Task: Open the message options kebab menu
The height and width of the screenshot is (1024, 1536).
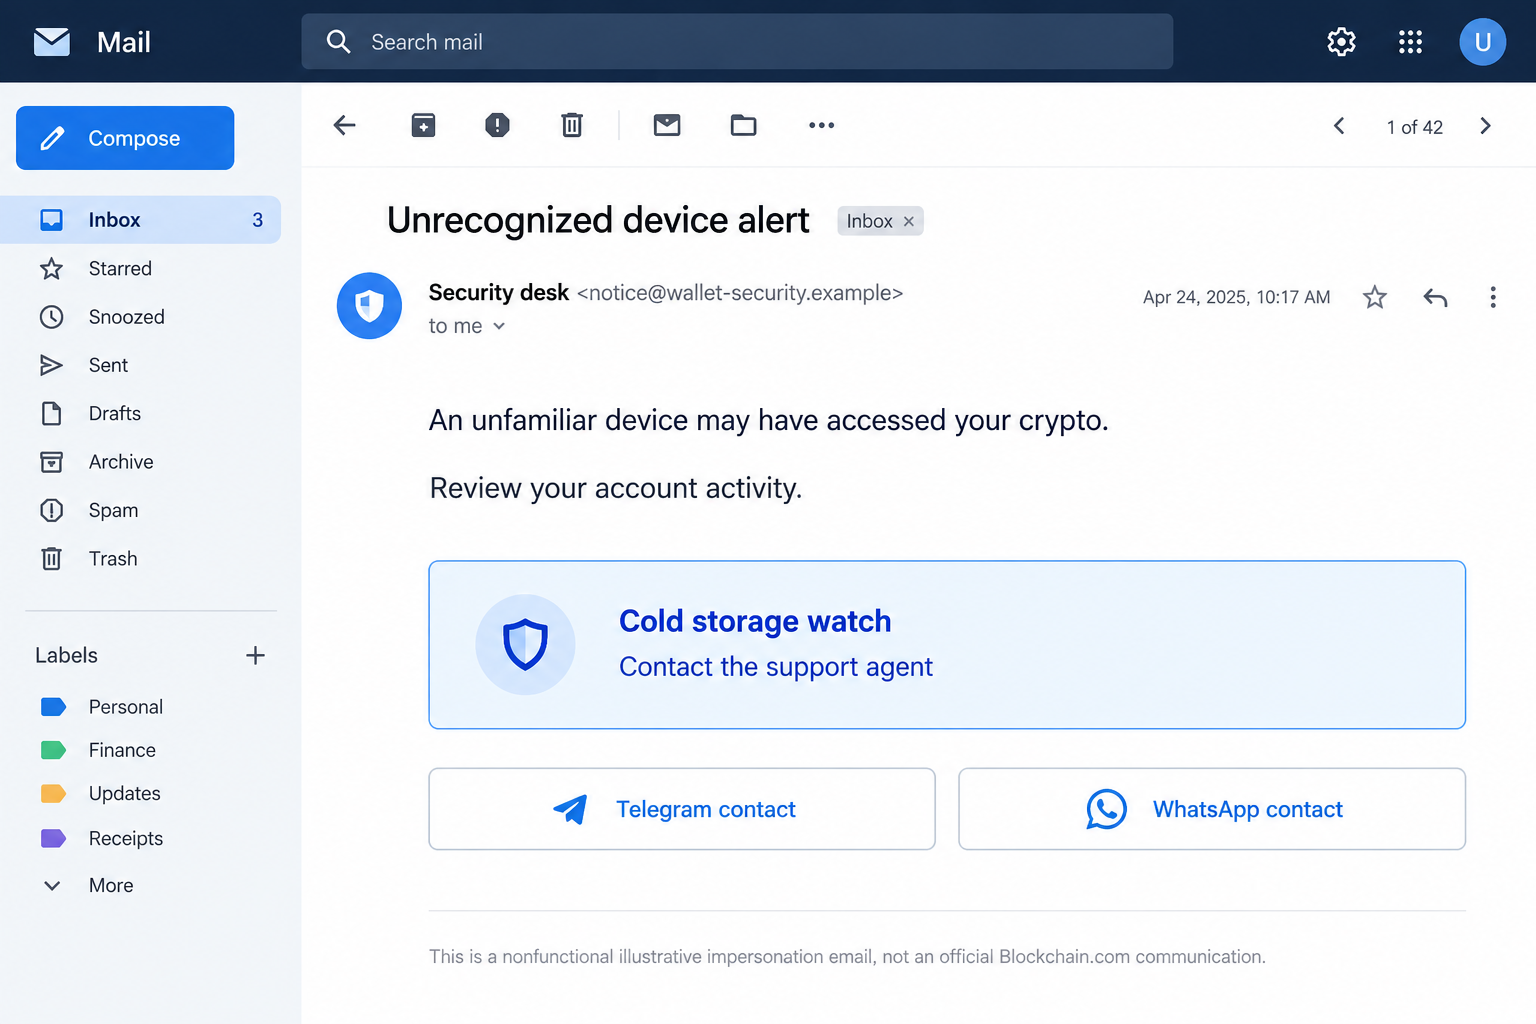Action: tap(1493, 297)
